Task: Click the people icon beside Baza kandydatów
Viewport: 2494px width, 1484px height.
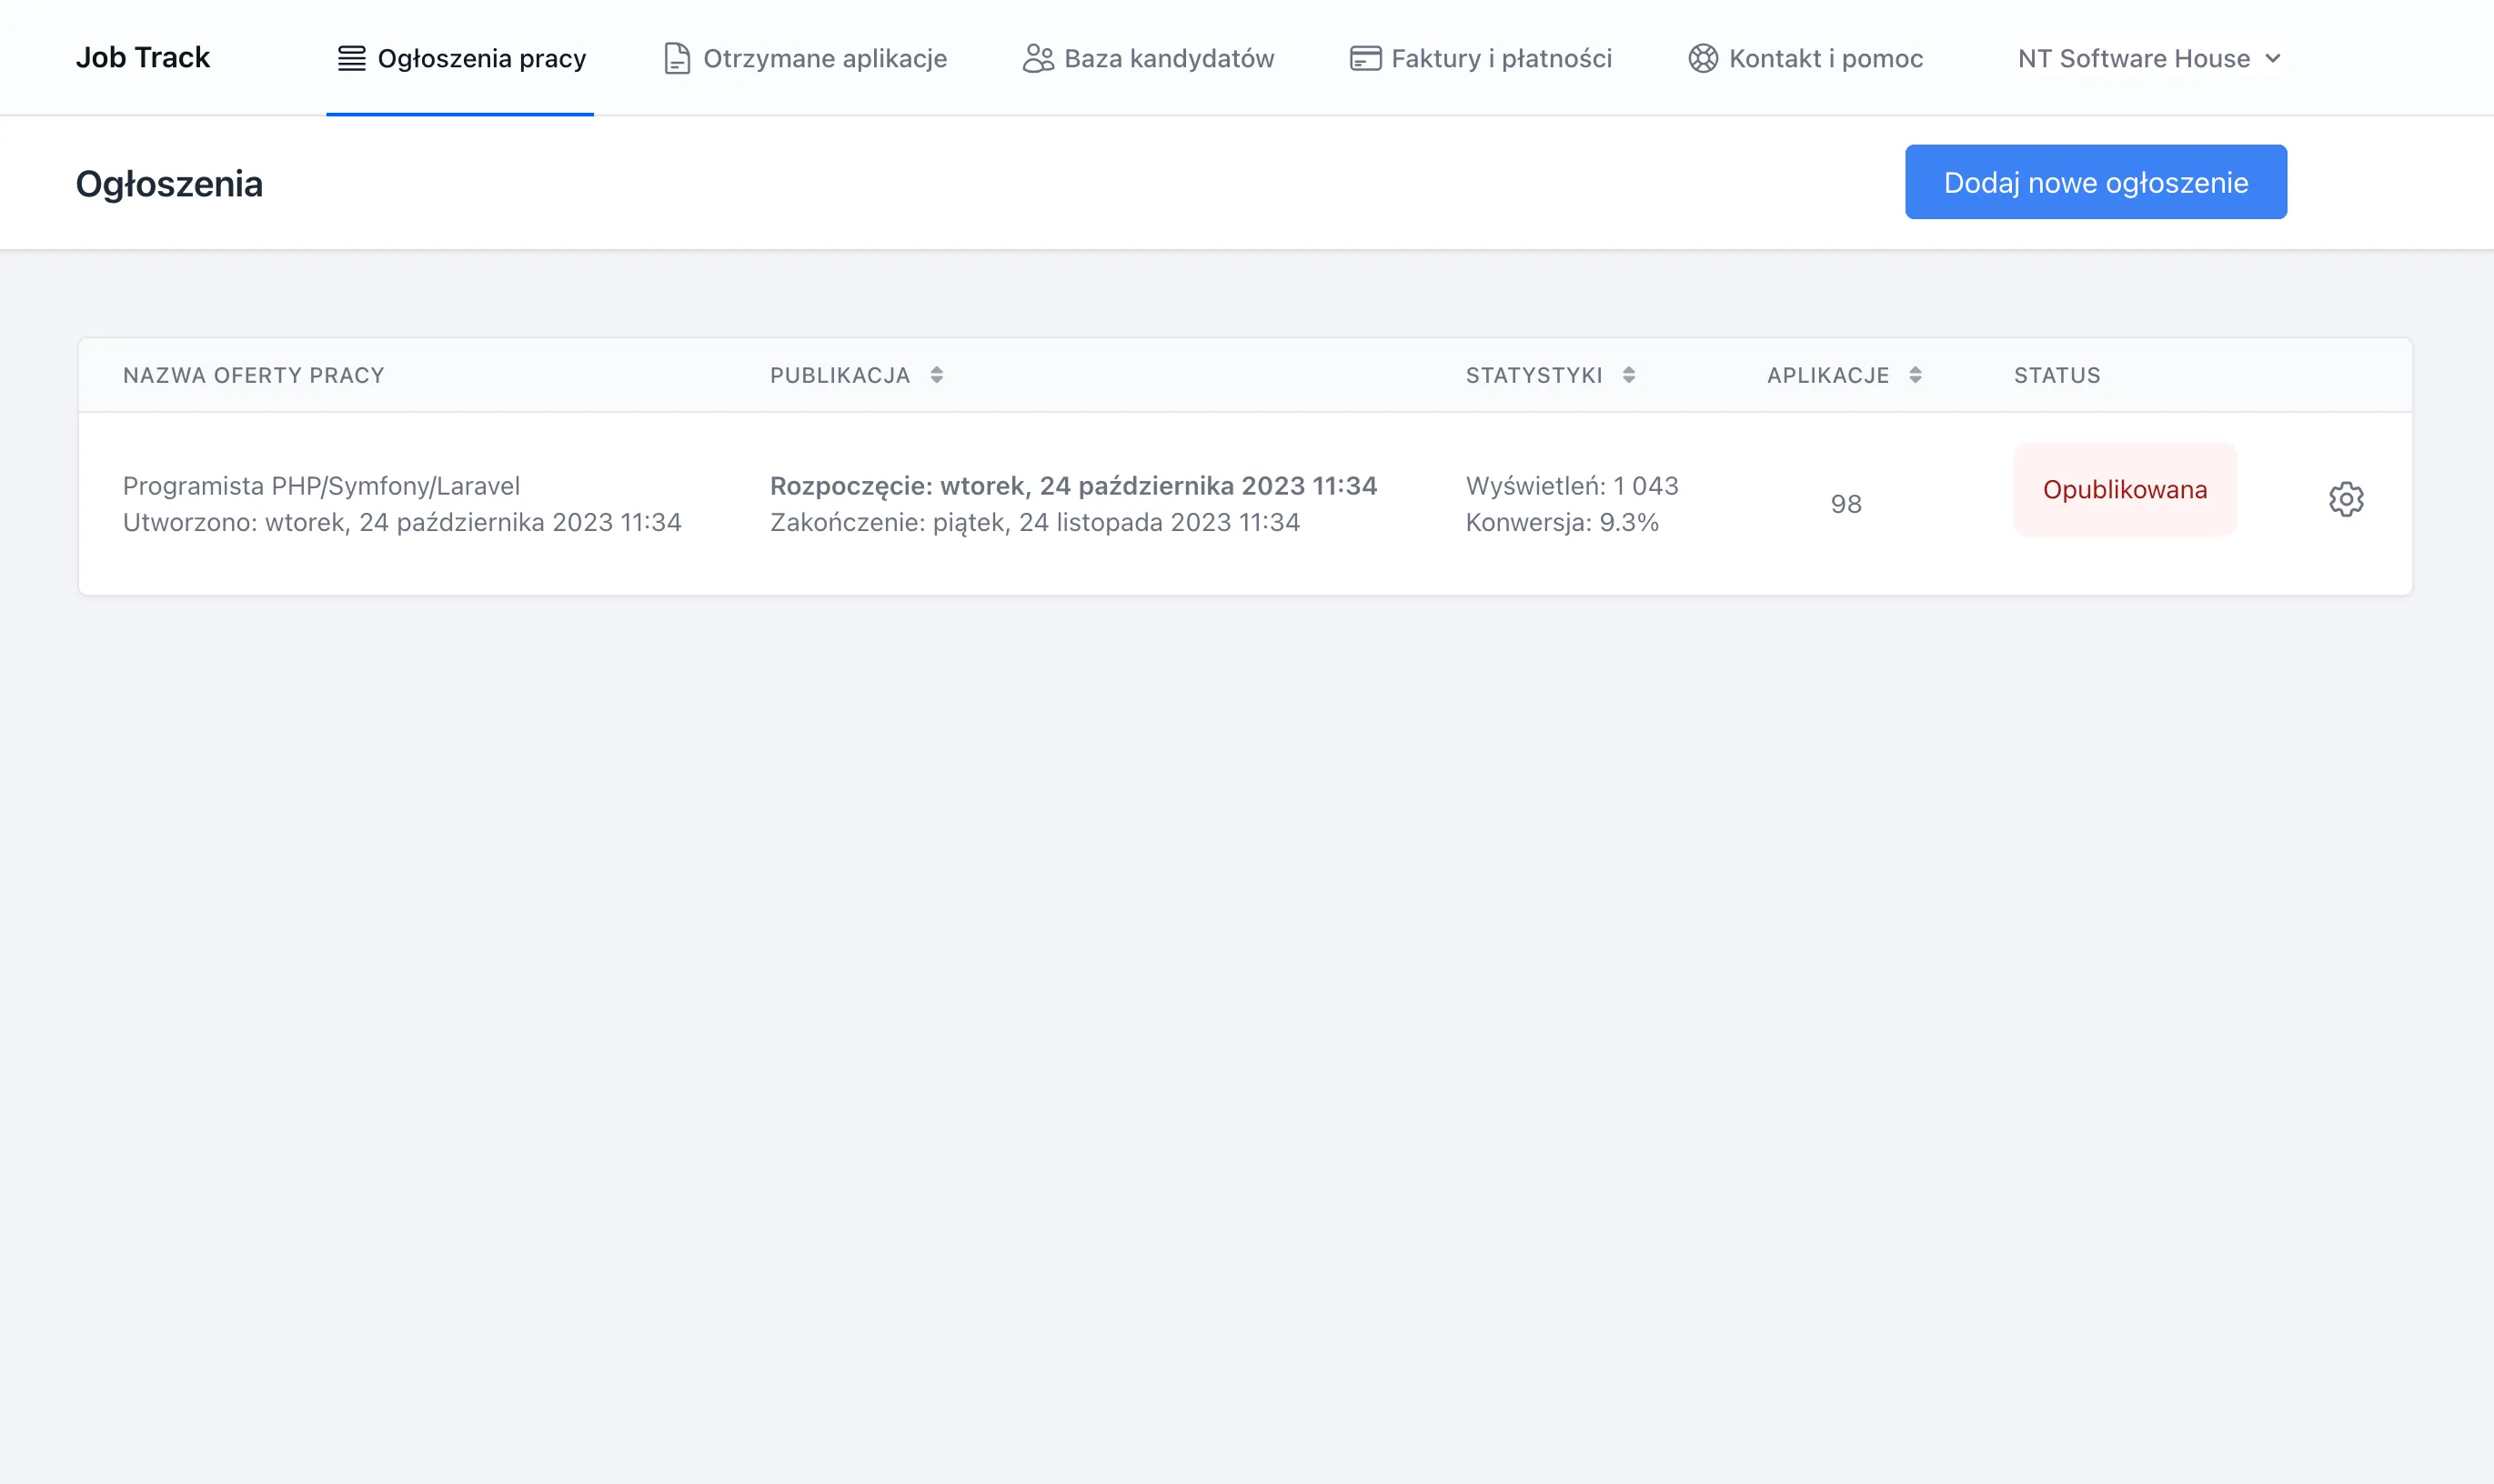Action: point(1038,58)
